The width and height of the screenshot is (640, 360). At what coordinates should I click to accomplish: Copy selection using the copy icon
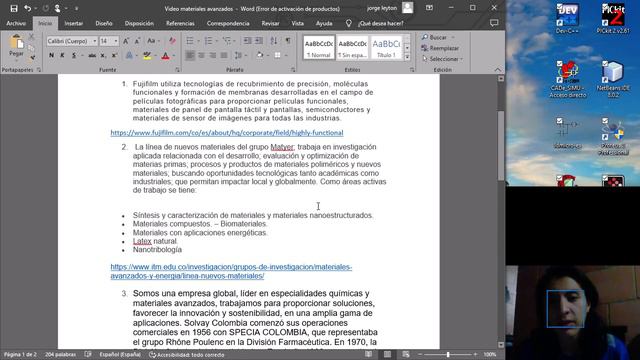tap(31, 48)
